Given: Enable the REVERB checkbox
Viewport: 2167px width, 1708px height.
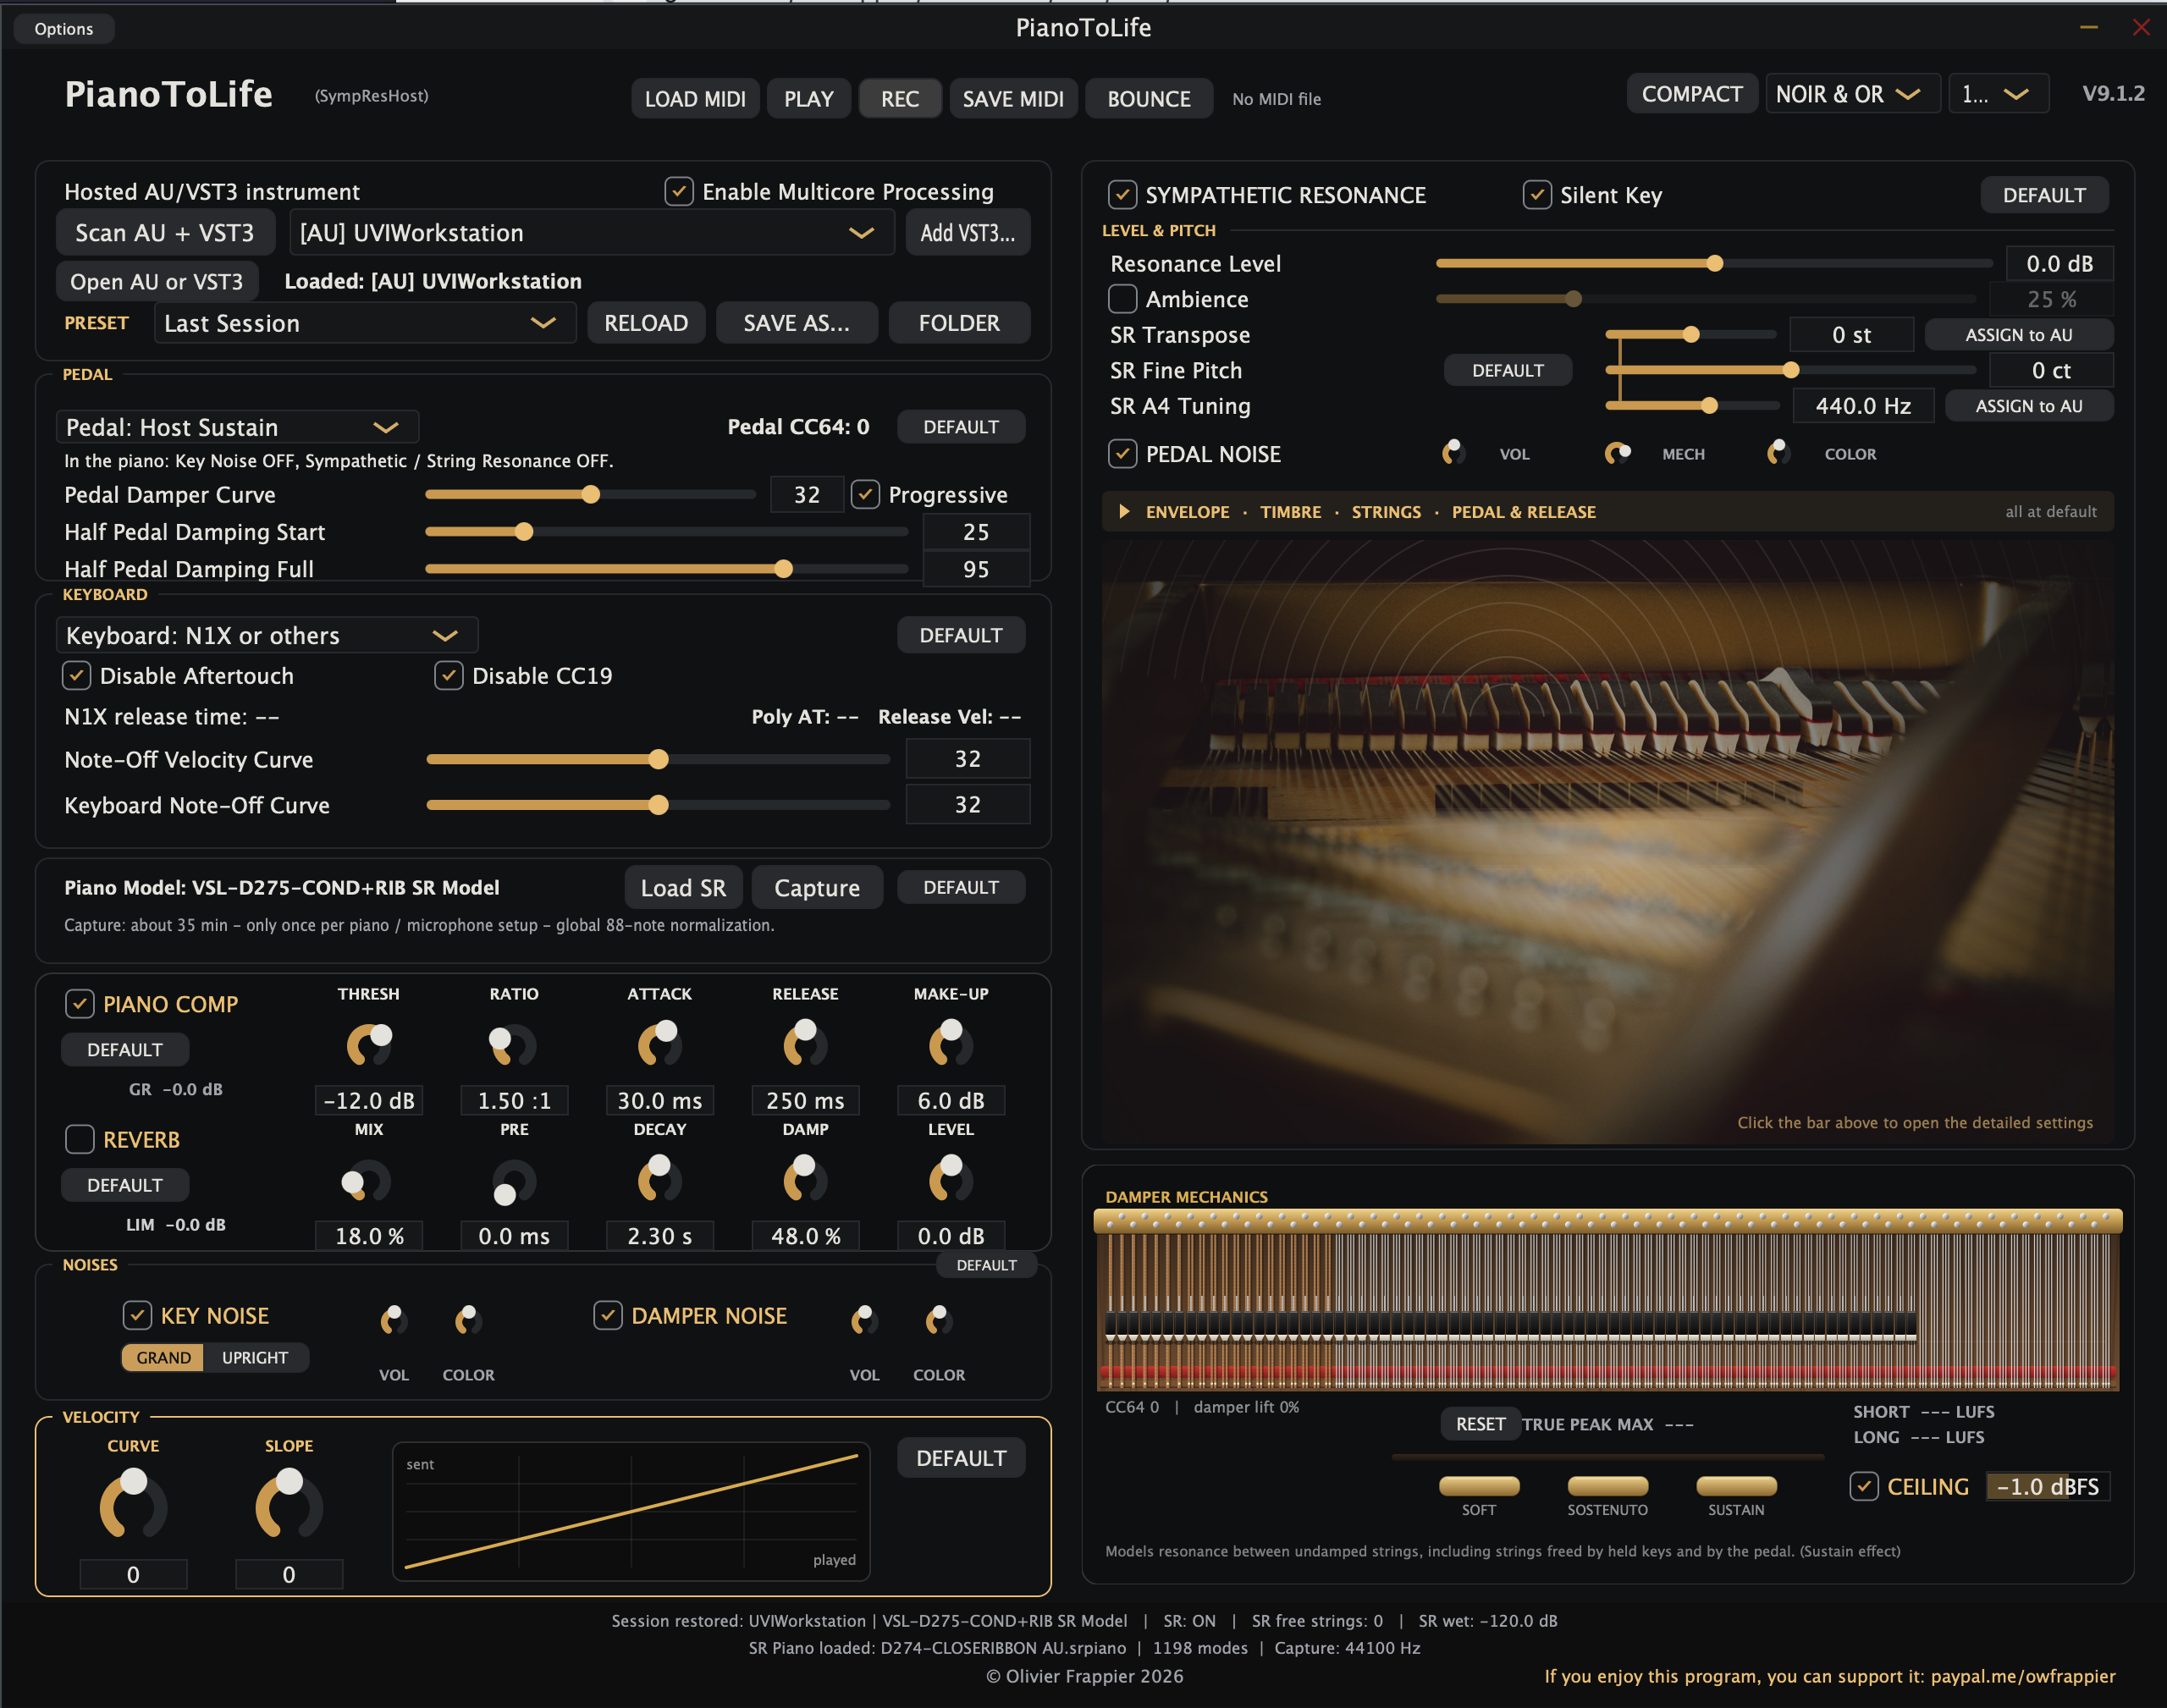Looking at the screenshot, I should click(79, 1139).
